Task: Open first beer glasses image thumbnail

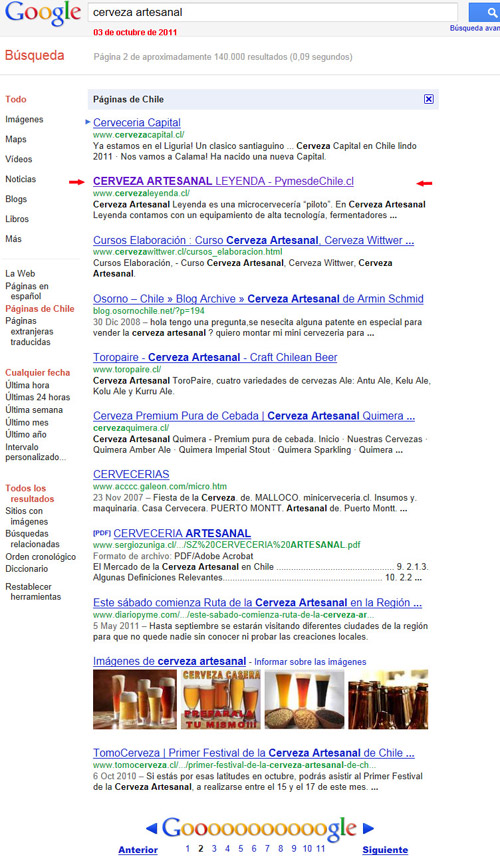Action: point(135,699)
